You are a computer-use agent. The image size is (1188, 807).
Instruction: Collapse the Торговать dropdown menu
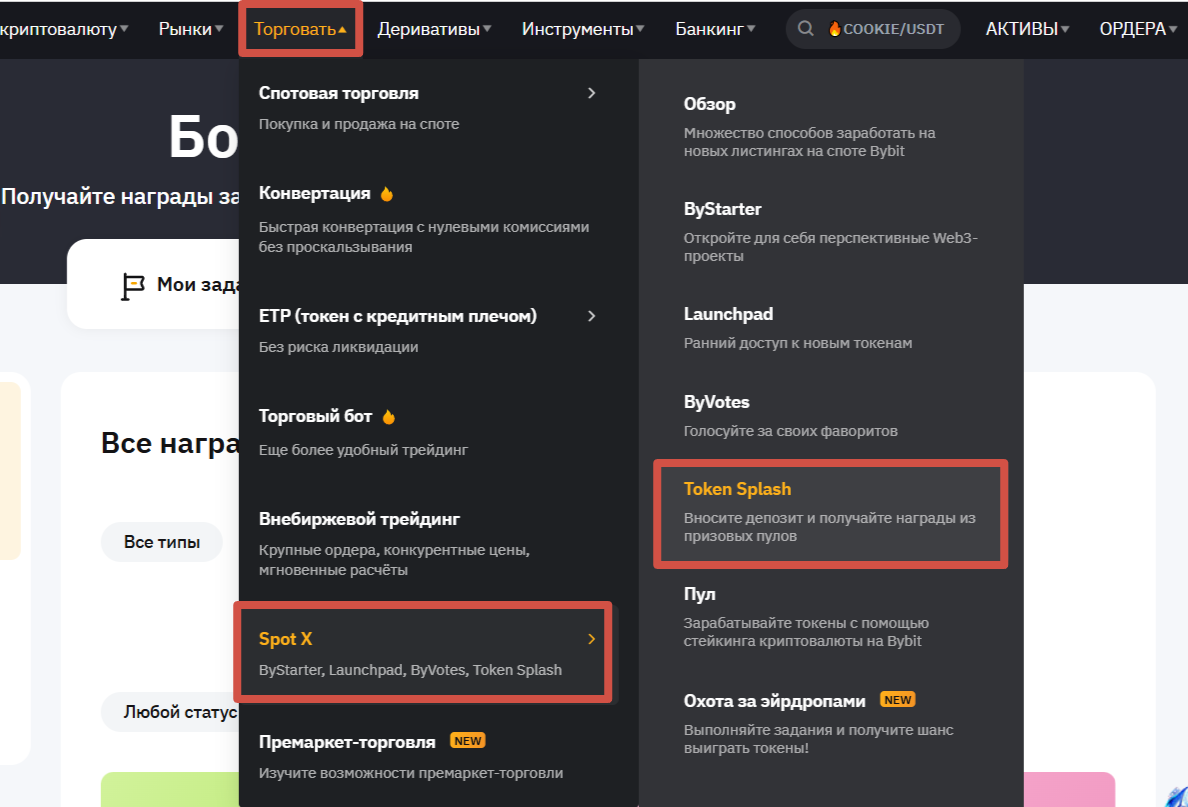(x=301, y=29)
